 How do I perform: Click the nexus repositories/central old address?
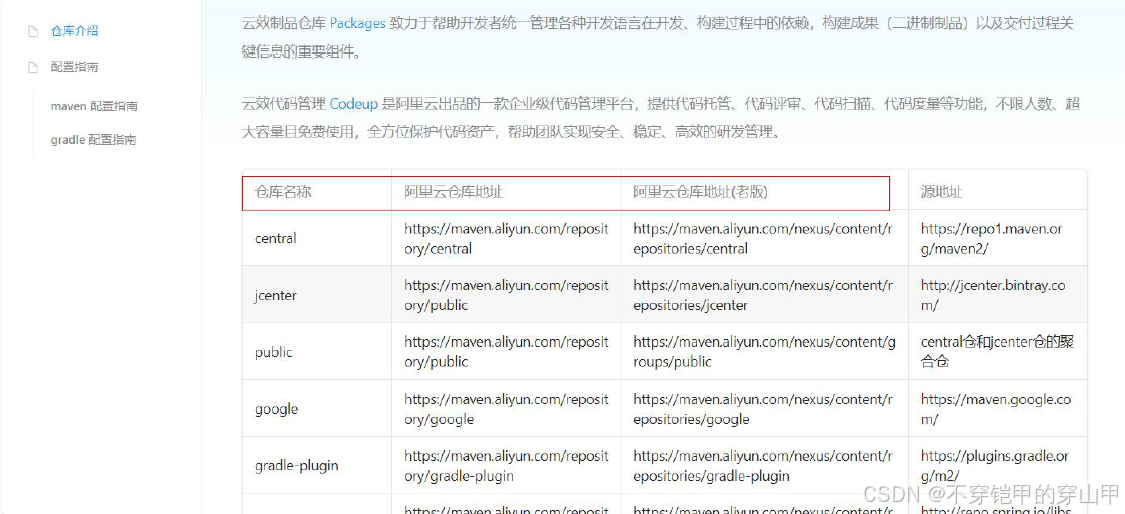(763, 238)
